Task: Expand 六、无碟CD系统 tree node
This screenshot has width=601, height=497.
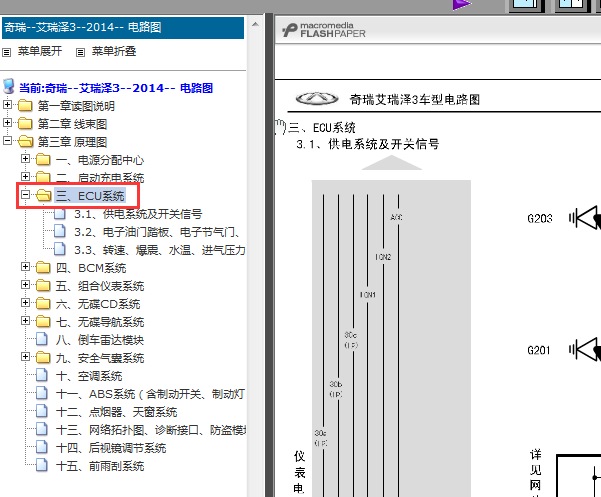Action: click(x=25, y=302)
